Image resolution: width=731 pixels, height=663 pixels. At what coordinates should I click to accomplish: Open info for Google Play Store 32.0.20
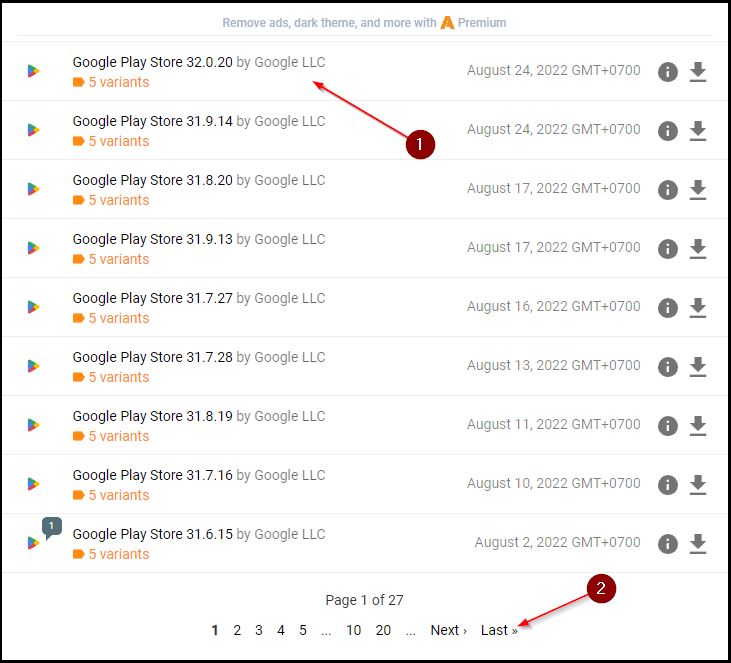(668, 72)
